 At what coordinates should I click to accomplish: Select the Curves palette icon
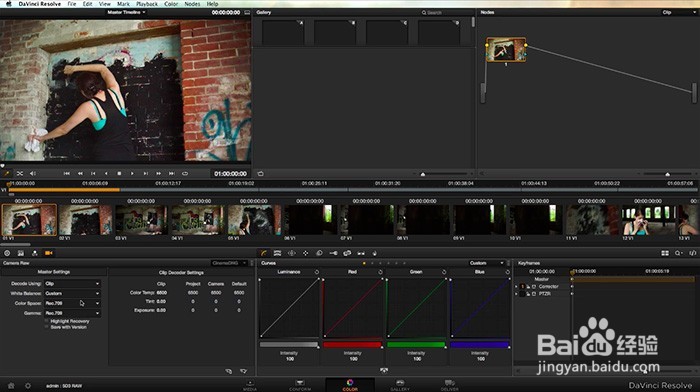pos(264,253)
